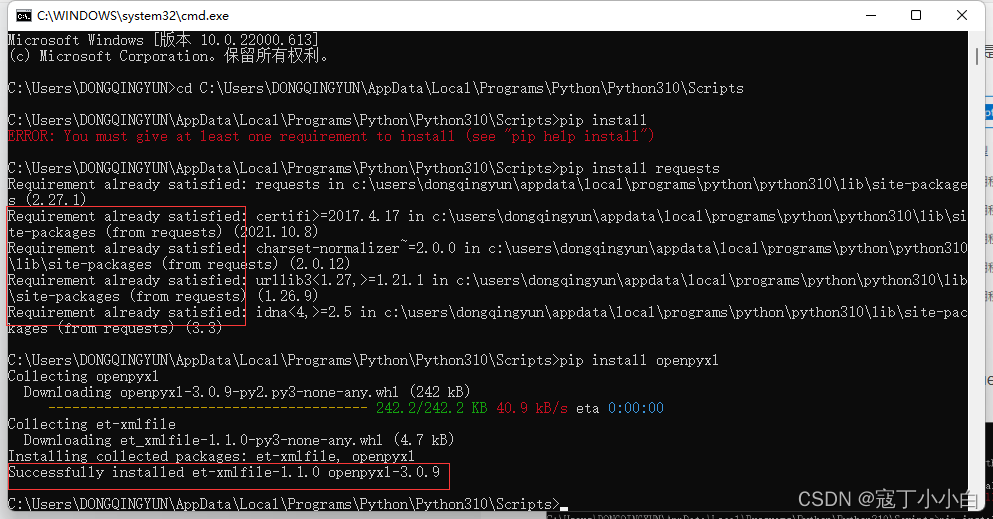Click the 'pip install requests' command text
Image resolution: width=993 pixels, height=519 pixels.
click(640, 168)
